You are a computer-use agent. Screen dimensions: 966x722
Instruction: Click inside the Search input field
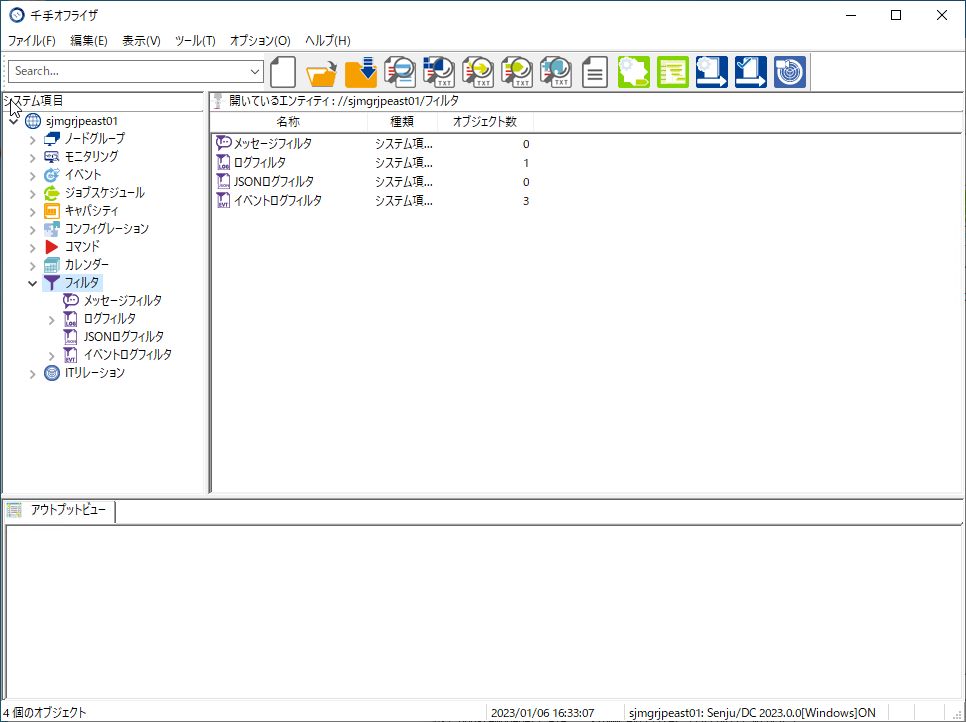click(x=129, y=71)
